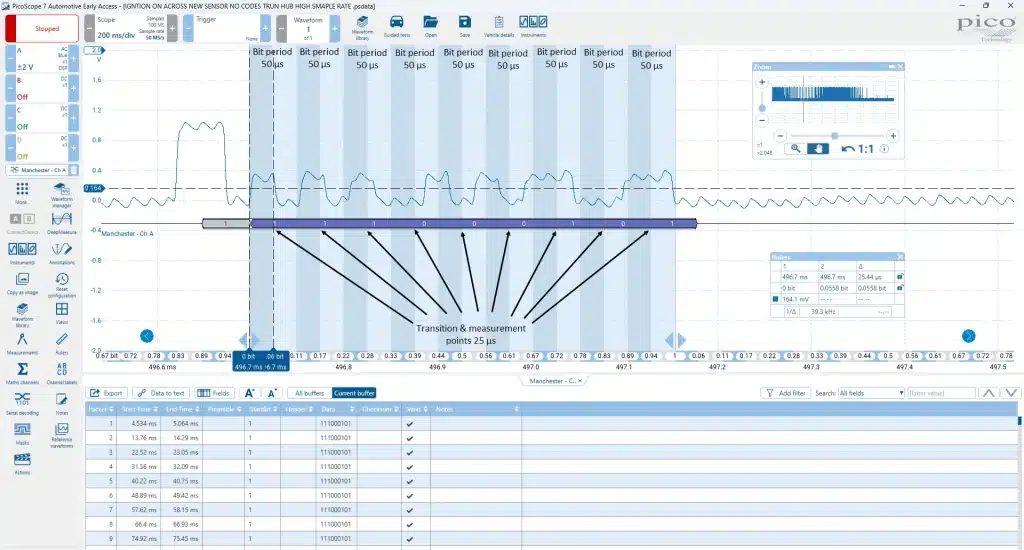Go to previous waveform with left circle arrow
The image size is (1024, 550).
(x=147, y=336)
